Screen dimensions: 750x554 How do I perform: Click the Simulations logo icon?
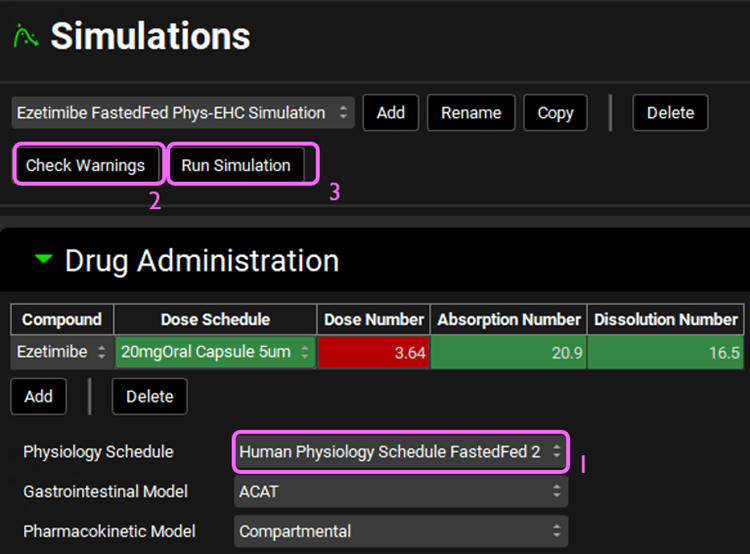(25, 37)
